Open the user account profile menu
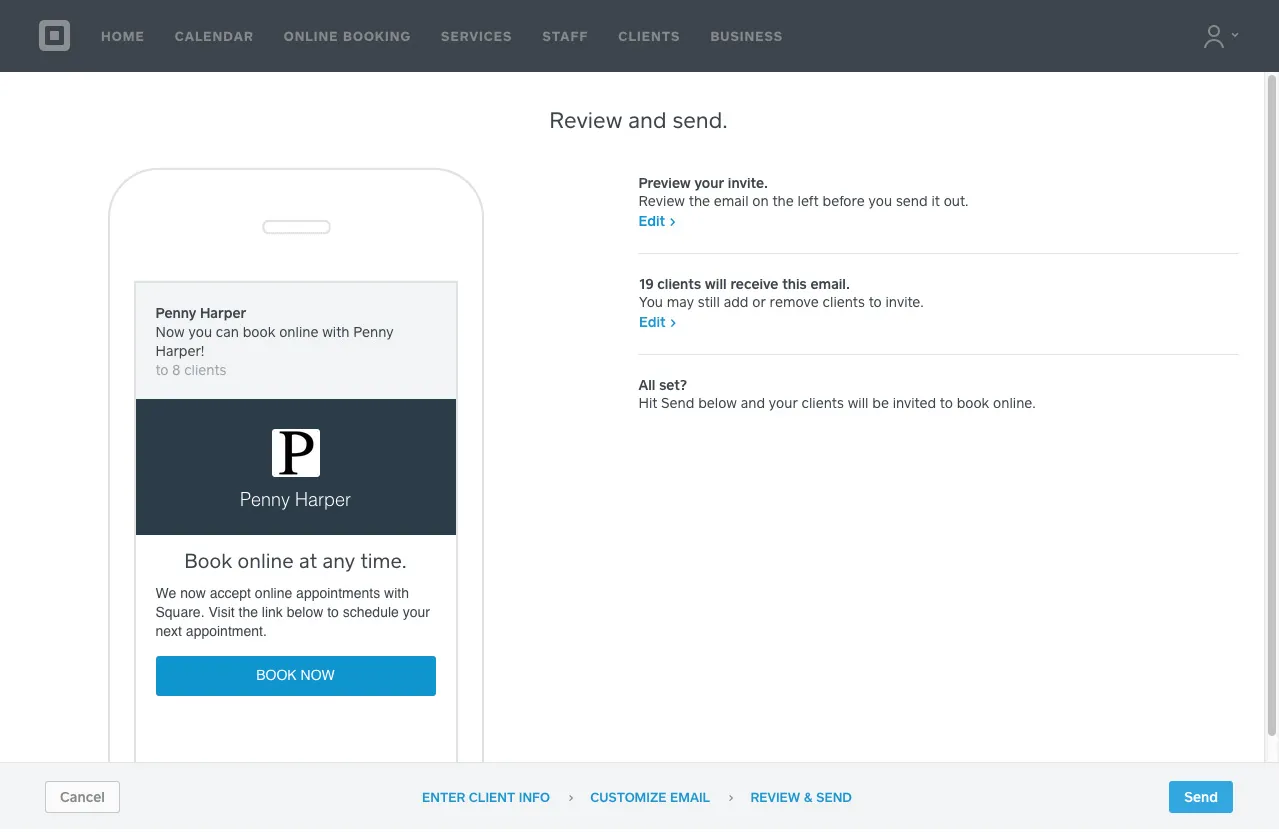 (1219, 36)
